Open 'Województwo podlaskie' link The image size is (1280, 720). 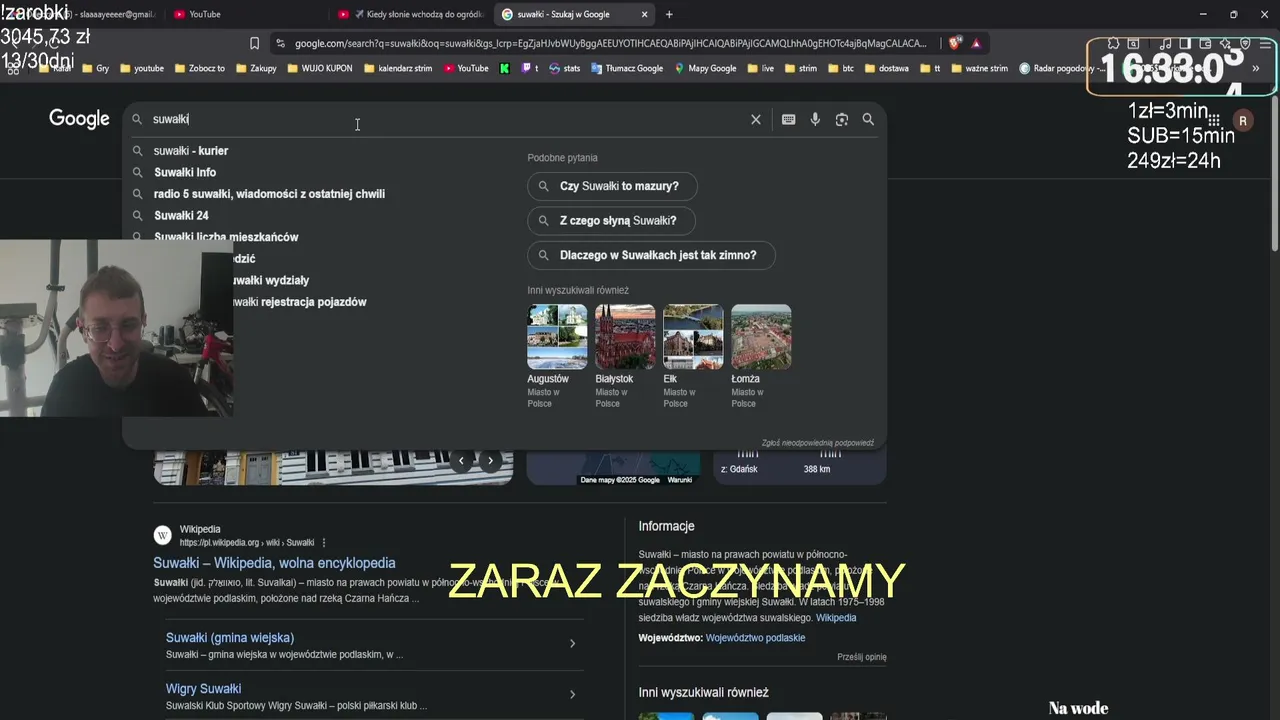point(755,638)
